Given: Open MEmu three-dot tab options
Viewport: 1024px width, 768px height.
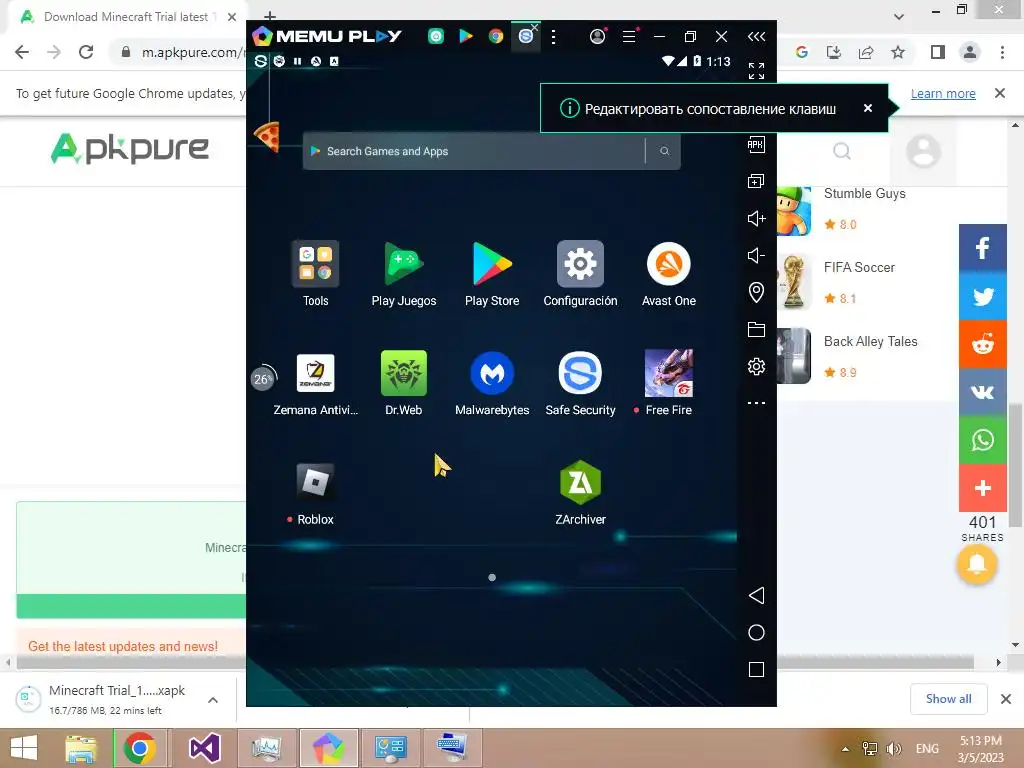Looking at the screenshot, I should coord(553,37).
